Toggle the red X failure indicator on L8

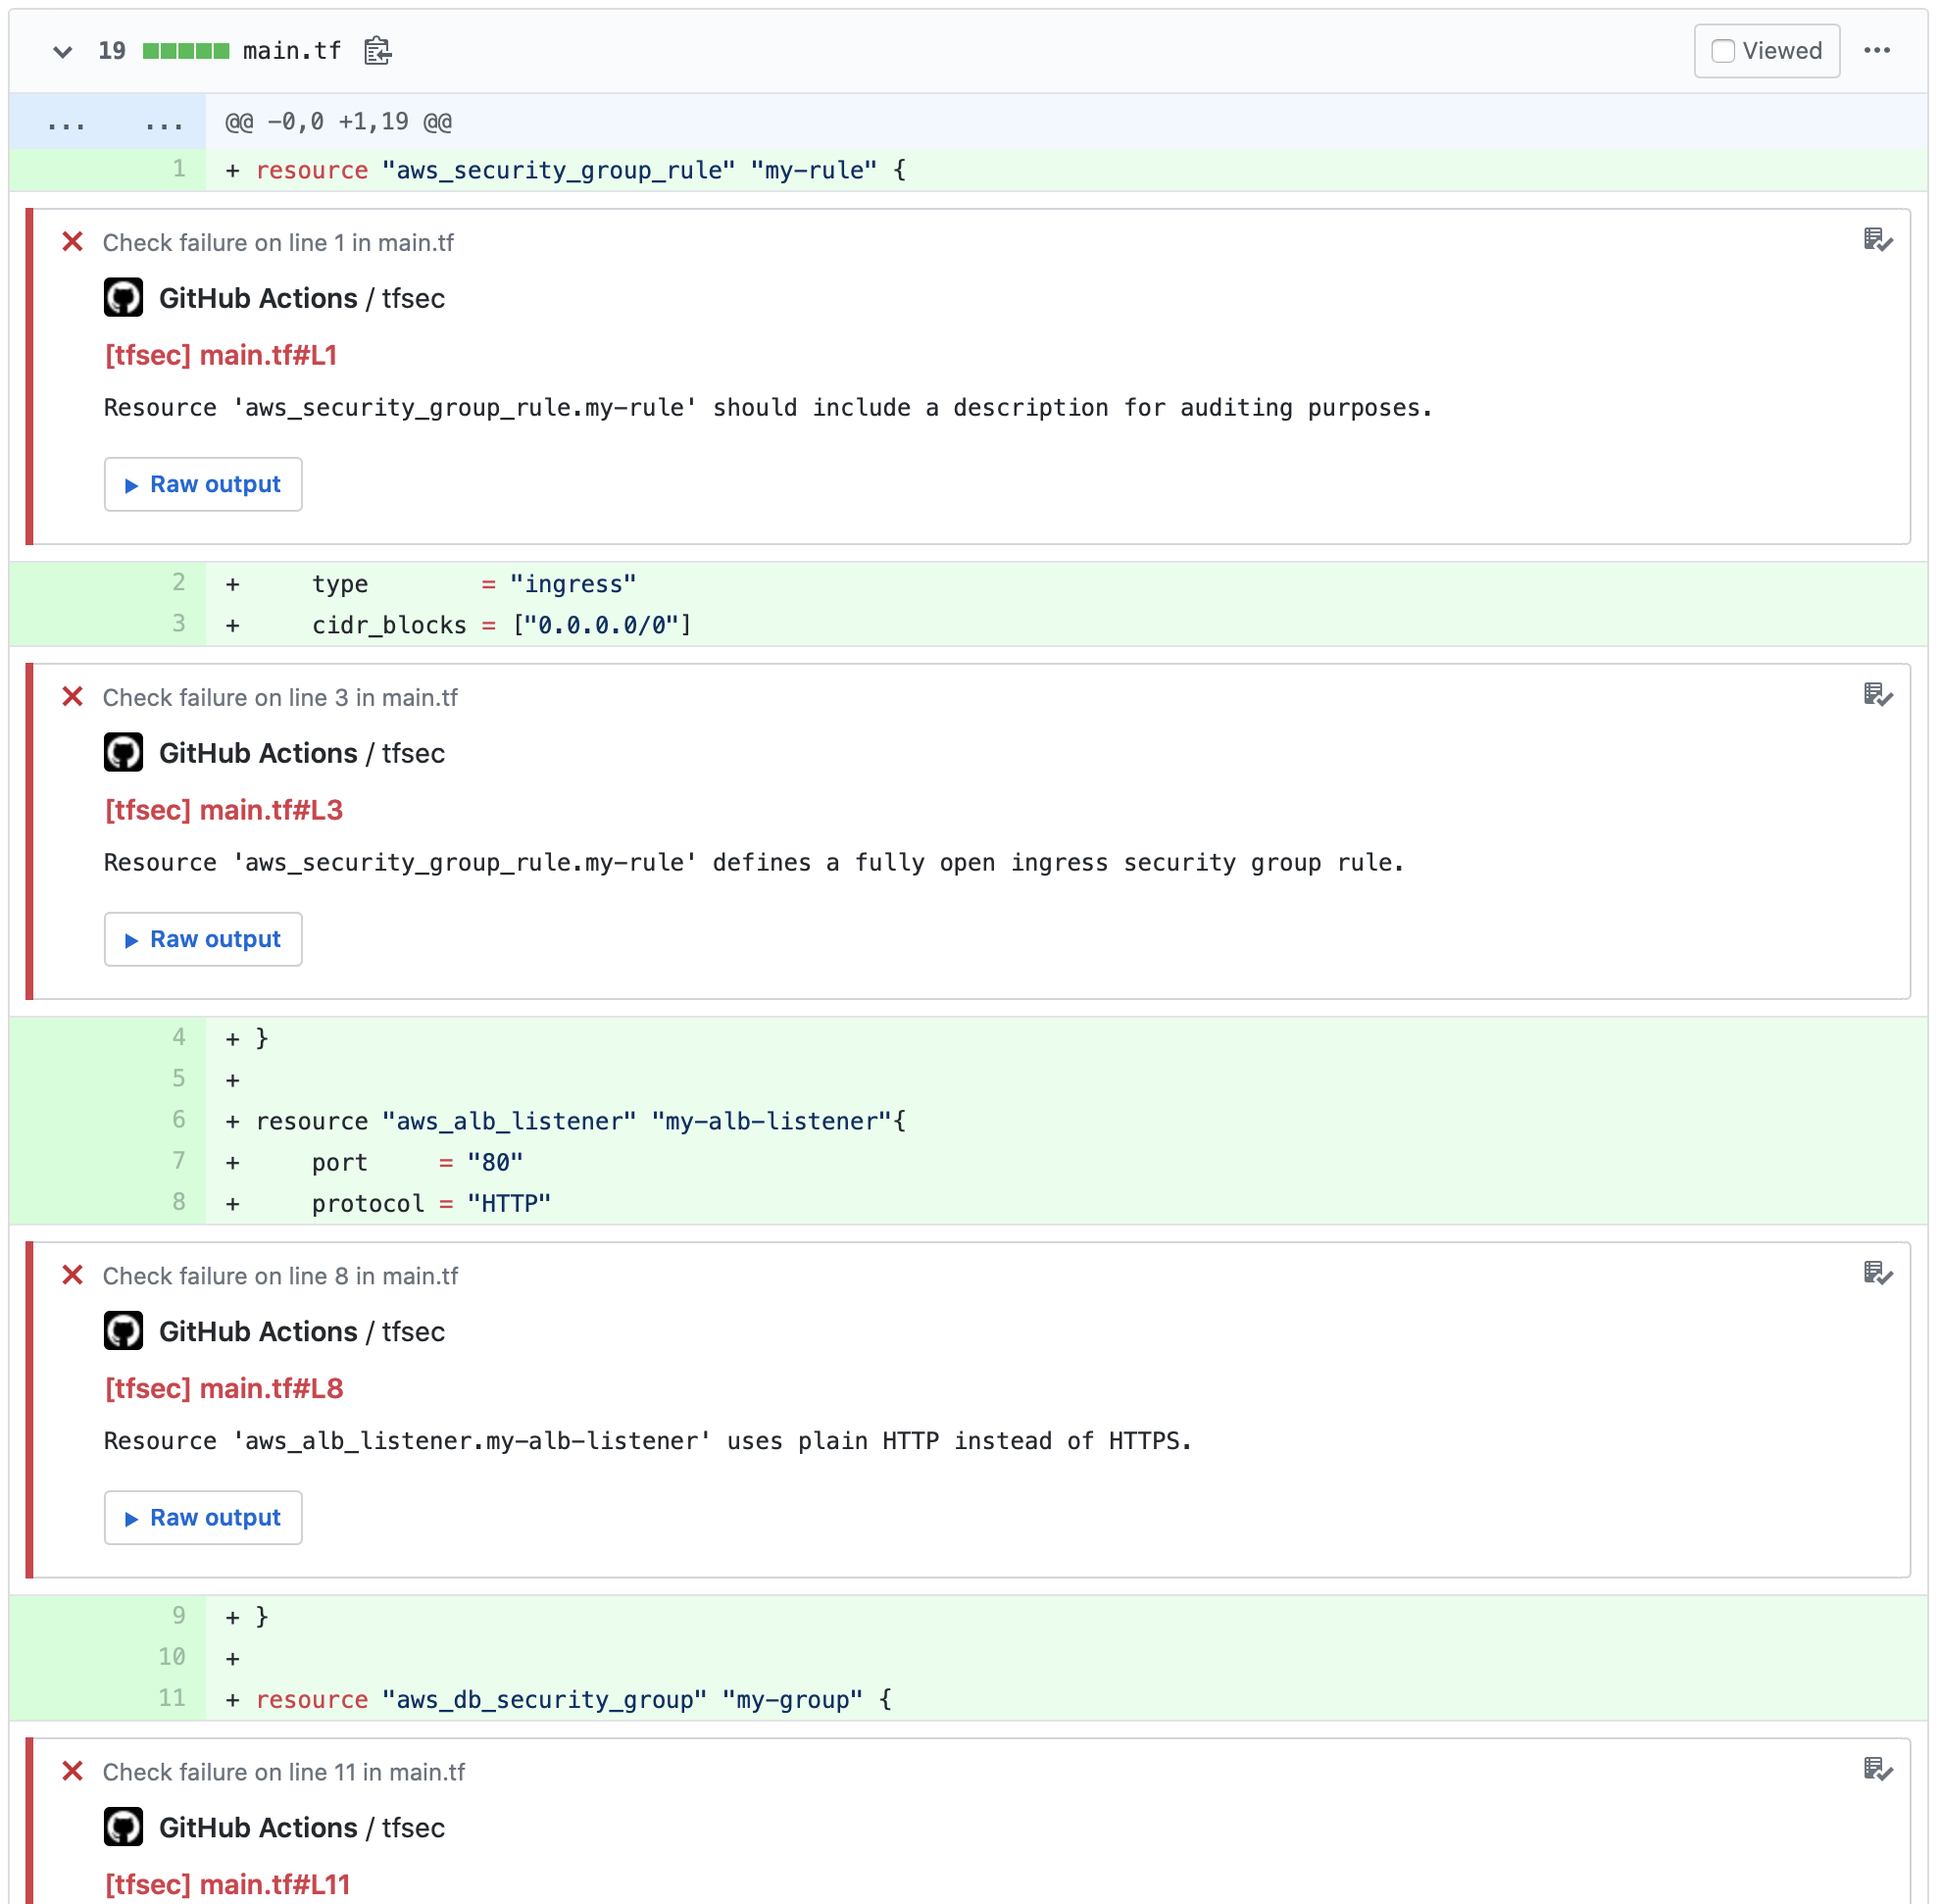[74, 1275]
